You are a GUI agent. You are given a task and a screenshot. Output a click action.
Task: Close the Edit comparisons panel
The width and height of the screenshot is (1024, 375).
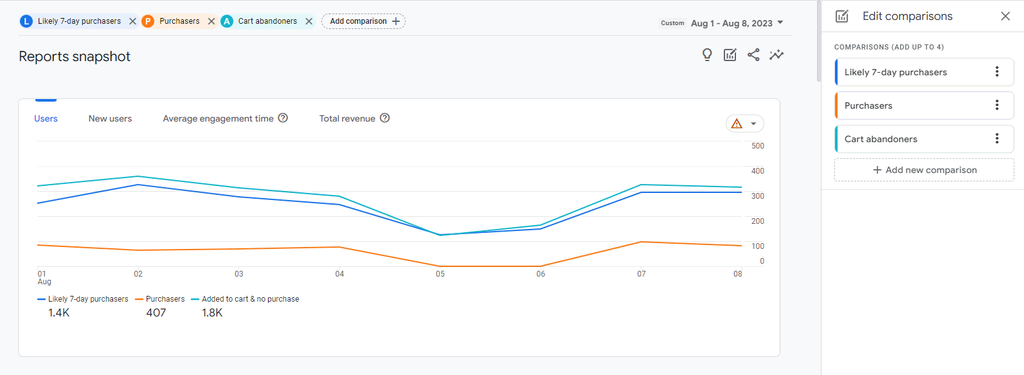click(1005, 16)
